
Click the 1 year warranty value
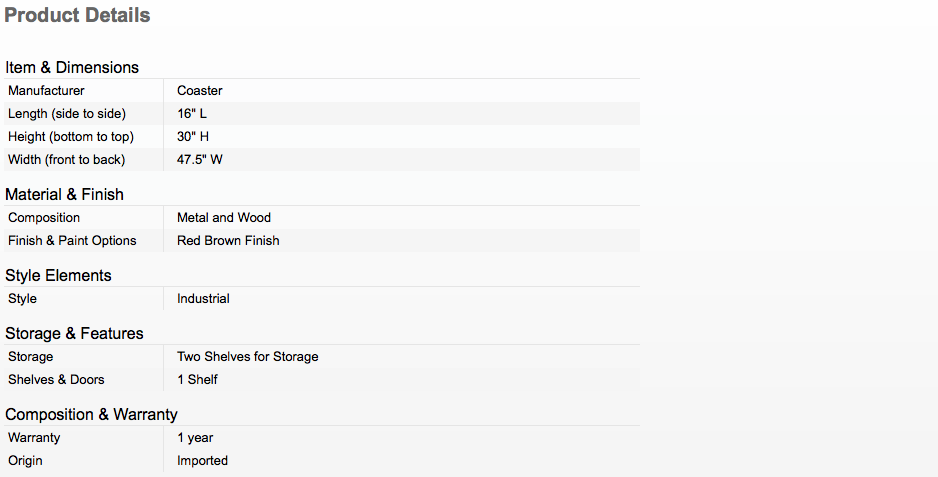pos(195,438)
